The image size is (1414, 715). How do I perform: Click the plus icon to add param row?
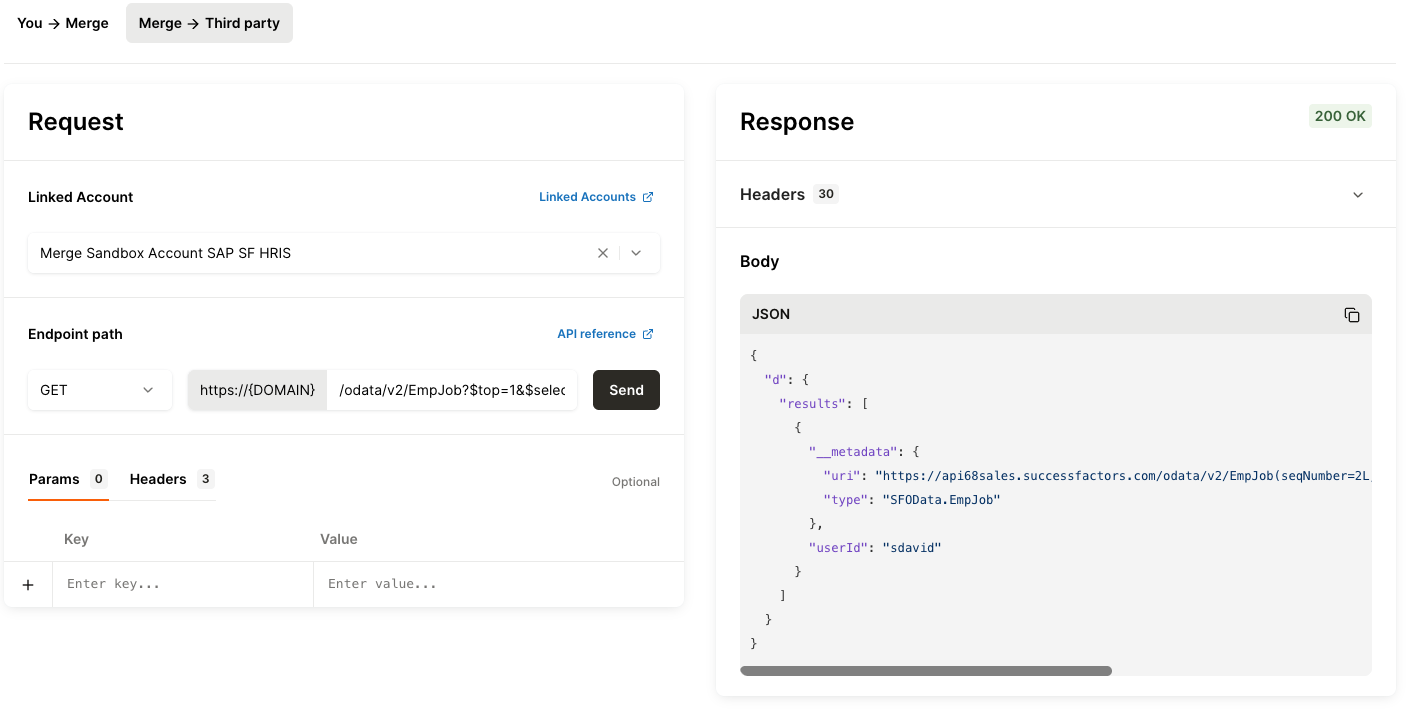tap(28, 584)
